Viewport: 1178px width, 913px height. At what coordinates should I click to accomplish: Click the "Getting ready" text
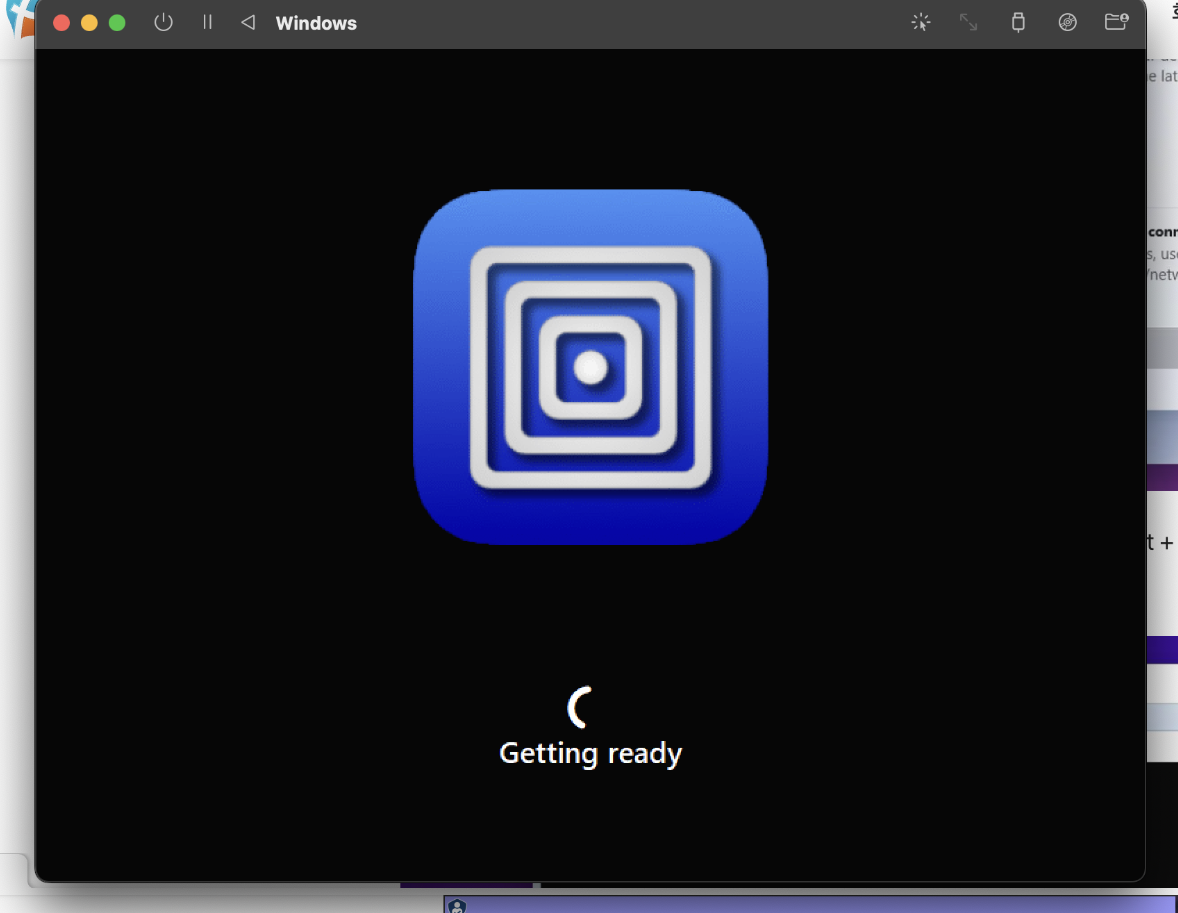591,754
